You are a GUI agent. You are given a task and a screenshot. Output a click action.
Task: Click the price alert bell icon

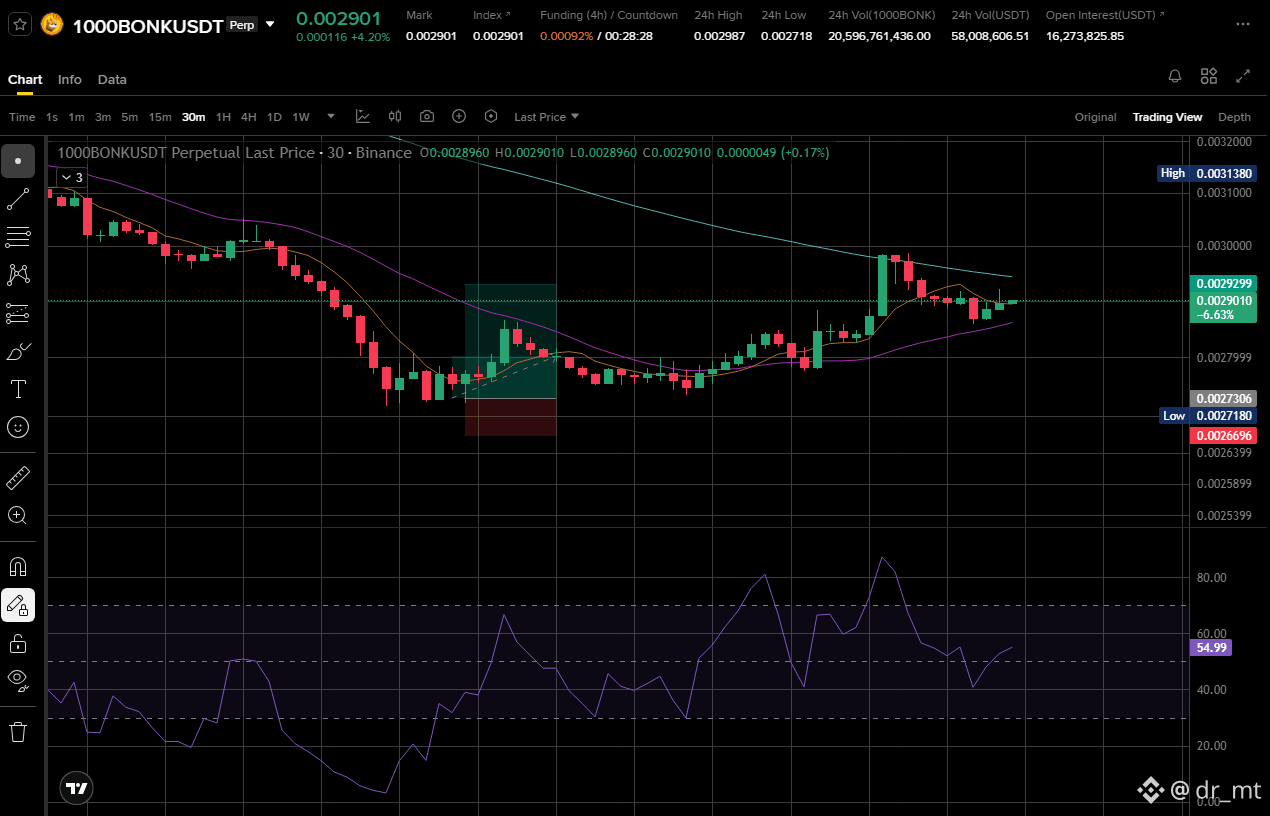tap(1175, 76)
